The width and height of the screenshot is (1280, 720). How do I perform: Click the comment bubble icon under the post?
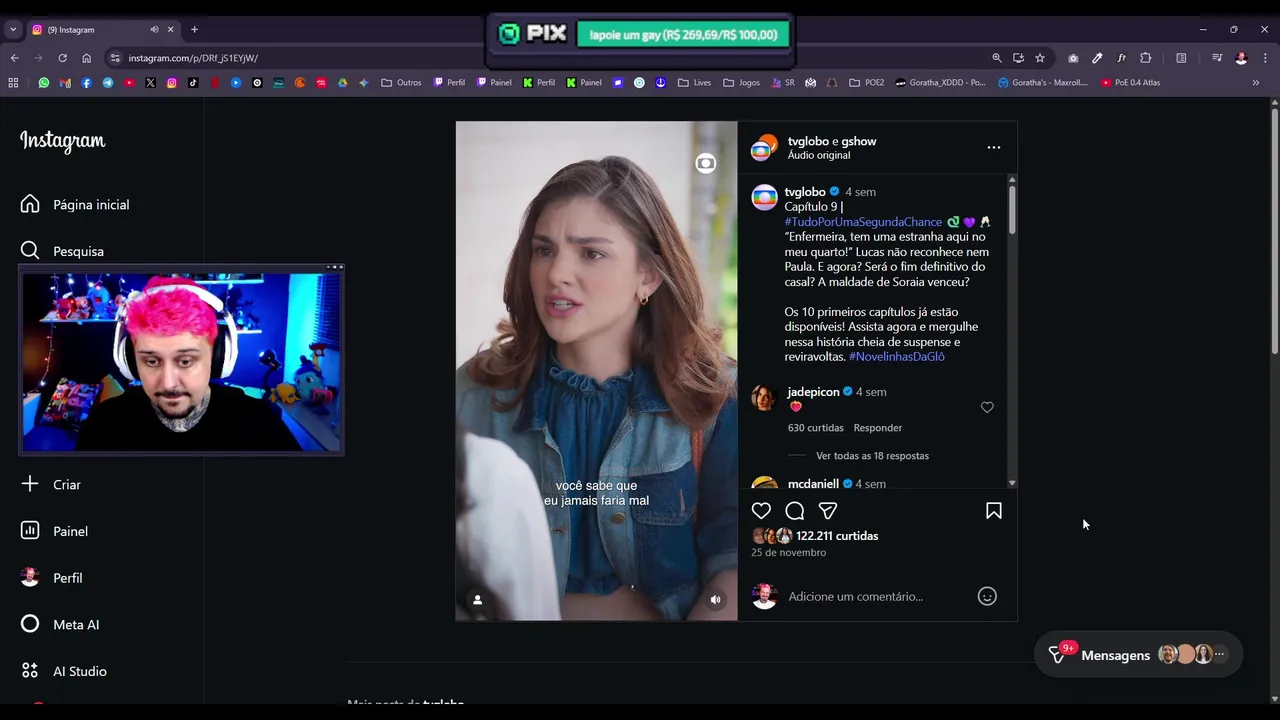click(x=795, y=511)
